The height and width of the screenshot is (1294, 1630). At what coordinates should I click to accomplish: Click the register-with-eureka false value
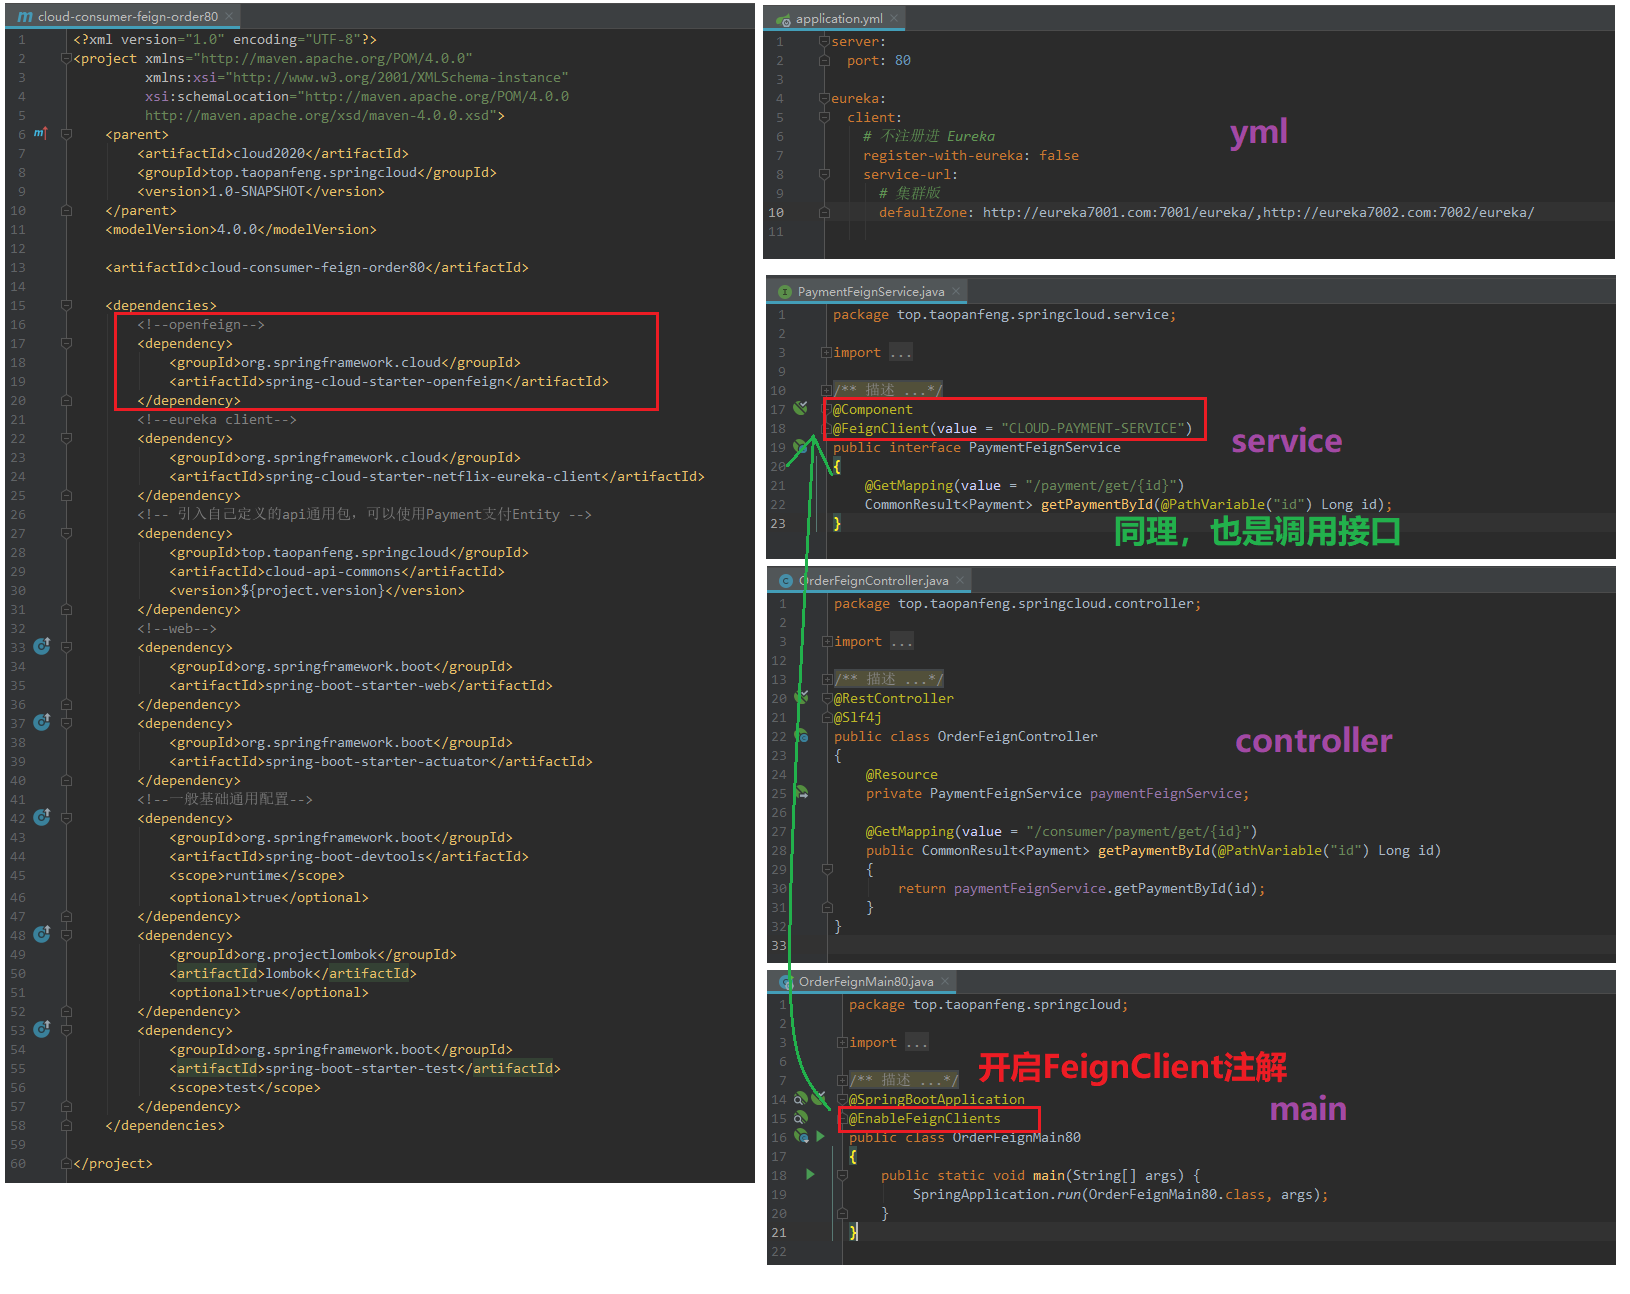(1059, 155)
